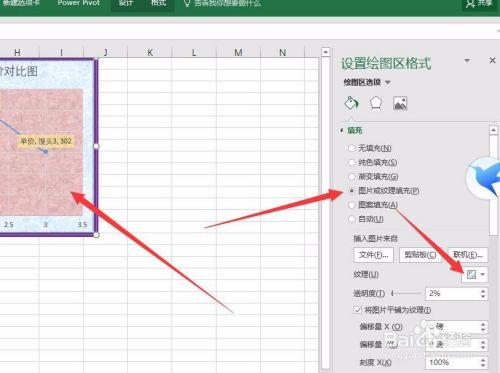Click the 刻度 X(X) field showing 100%
The image size is (500, 373).
452,362
